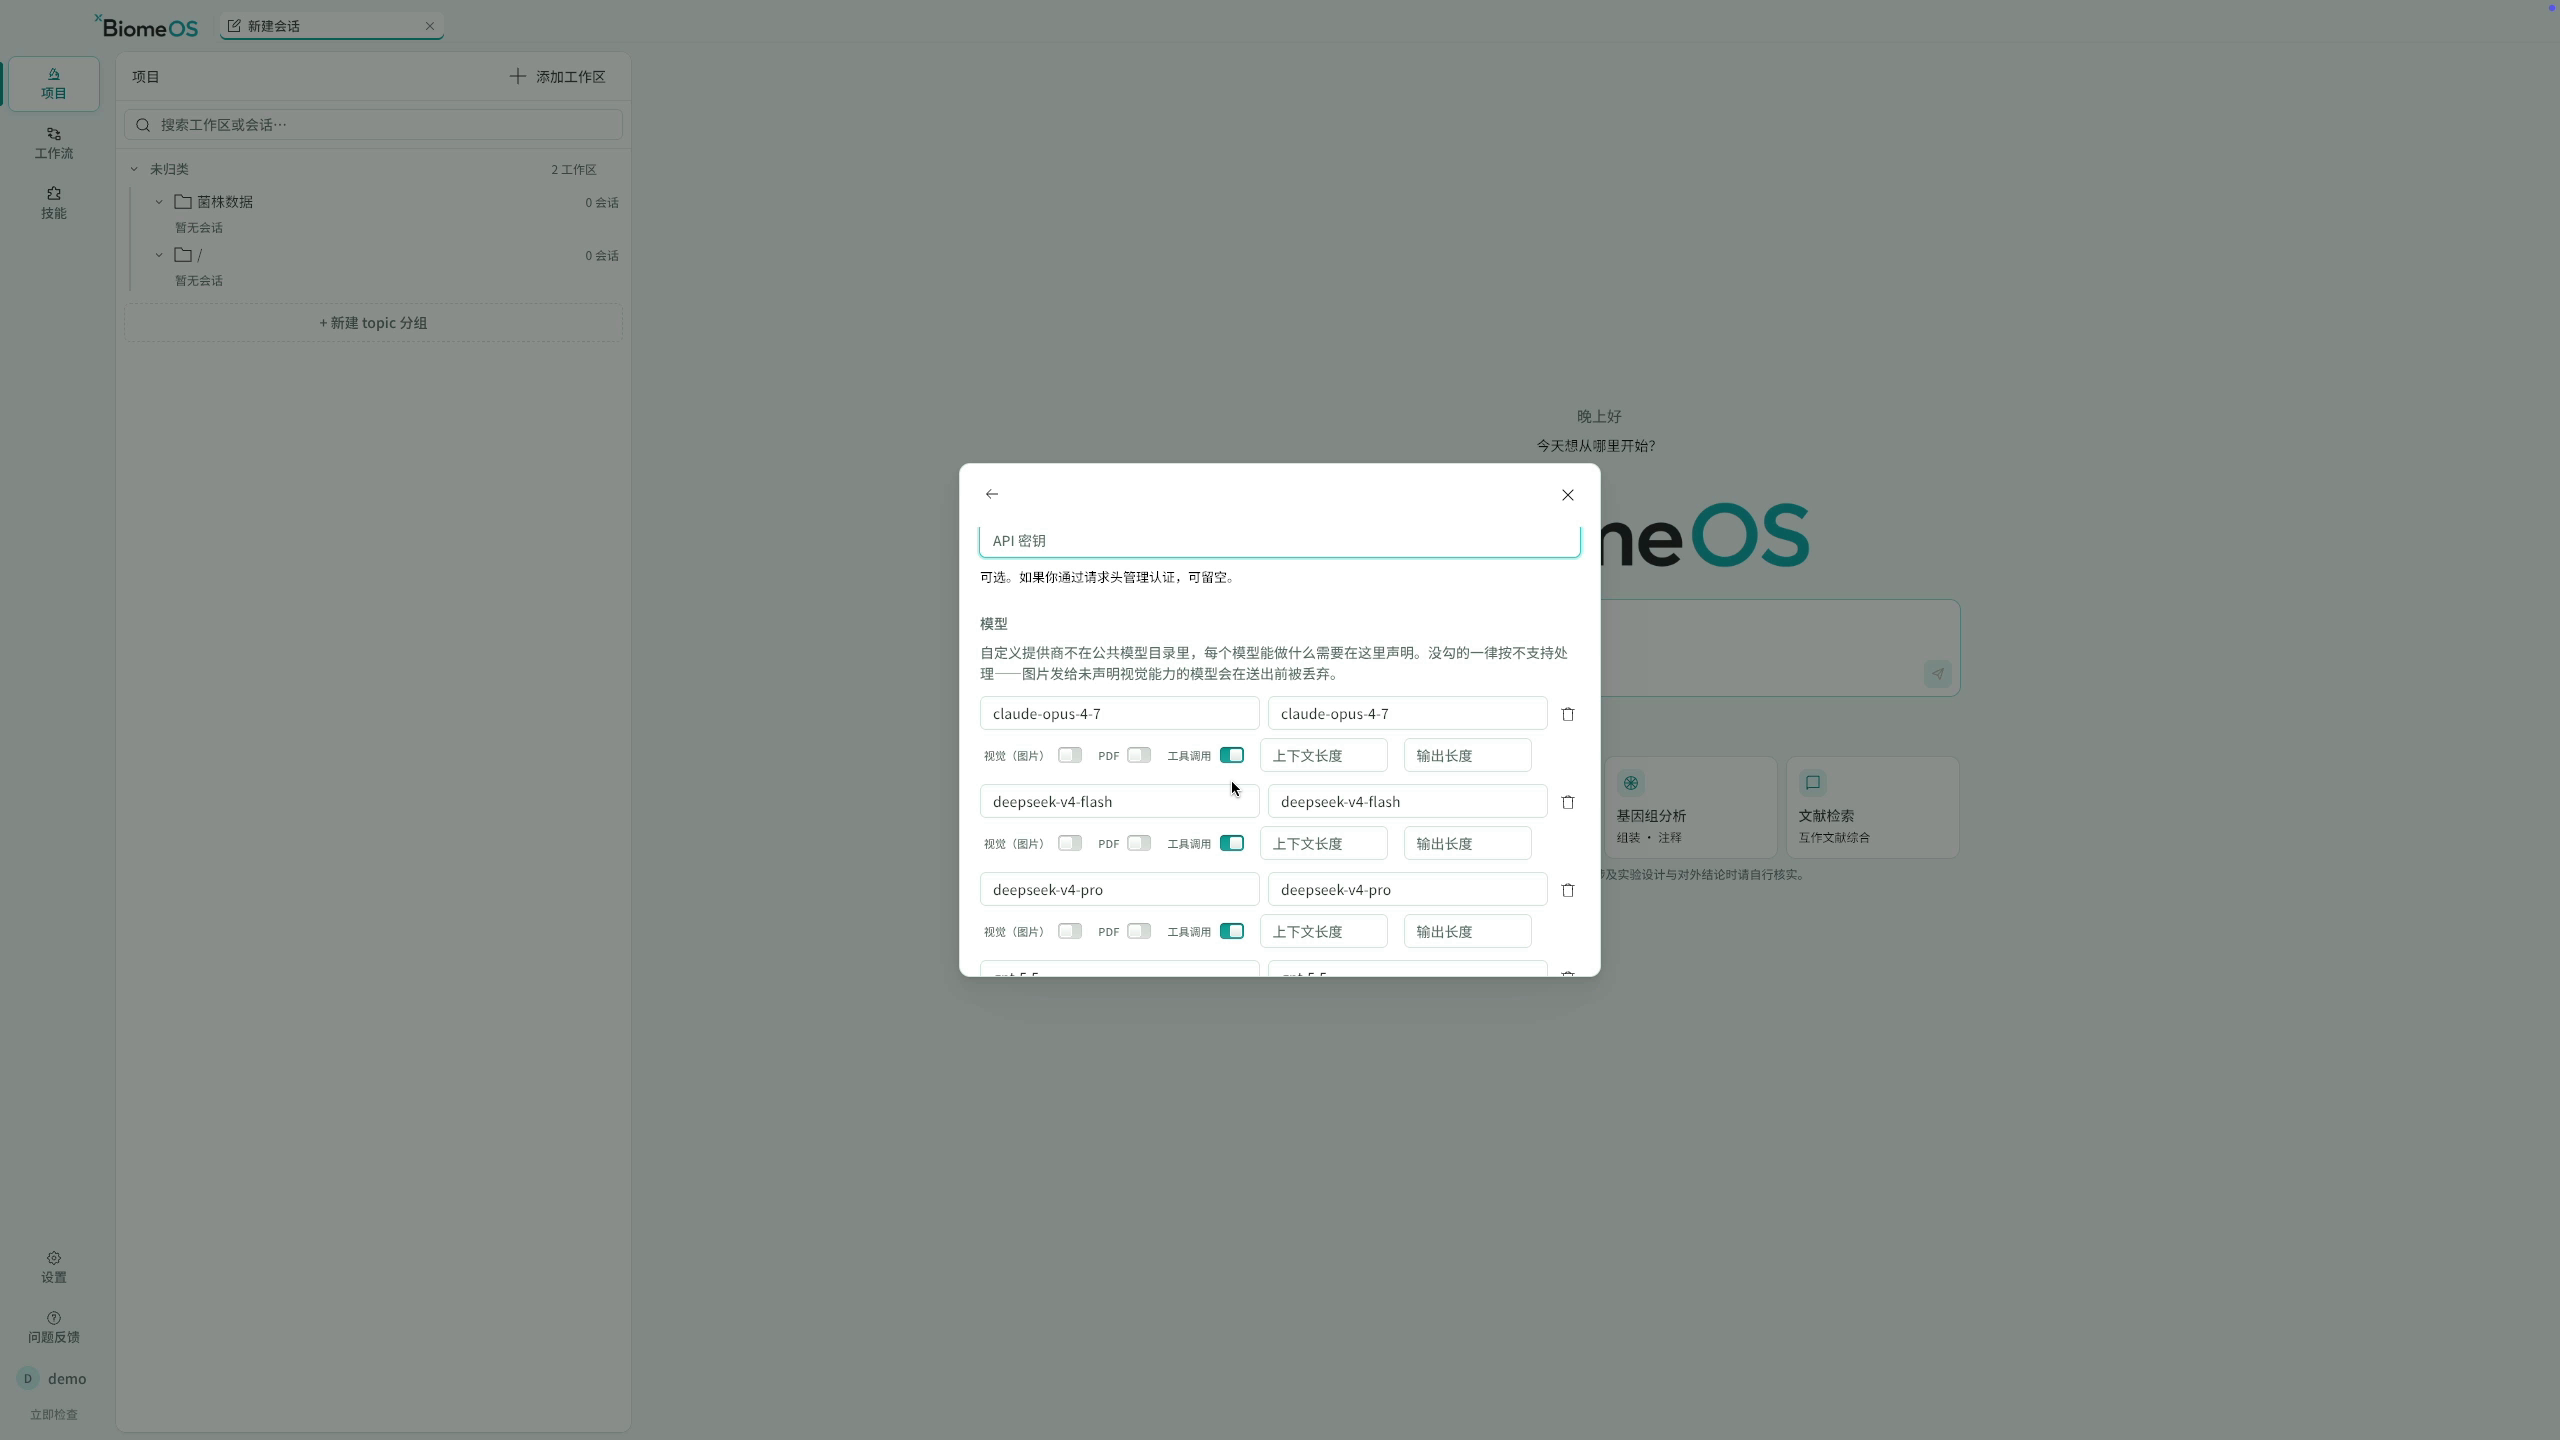
Task: Collapse the '/' workspace chevron
Action: tap(159, 255)
